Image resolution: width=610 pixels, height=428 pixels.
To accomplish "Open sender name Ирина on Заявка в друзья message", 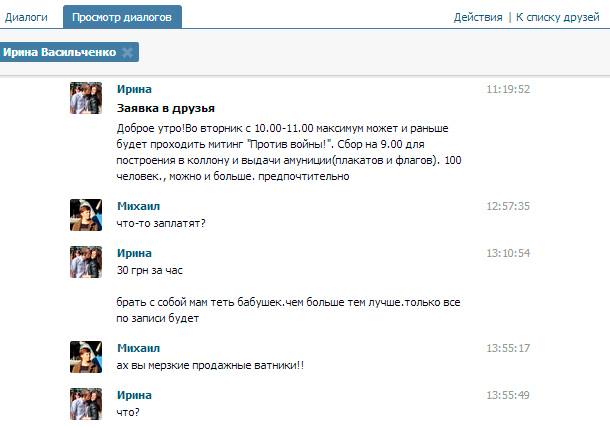I will point(134,89).
